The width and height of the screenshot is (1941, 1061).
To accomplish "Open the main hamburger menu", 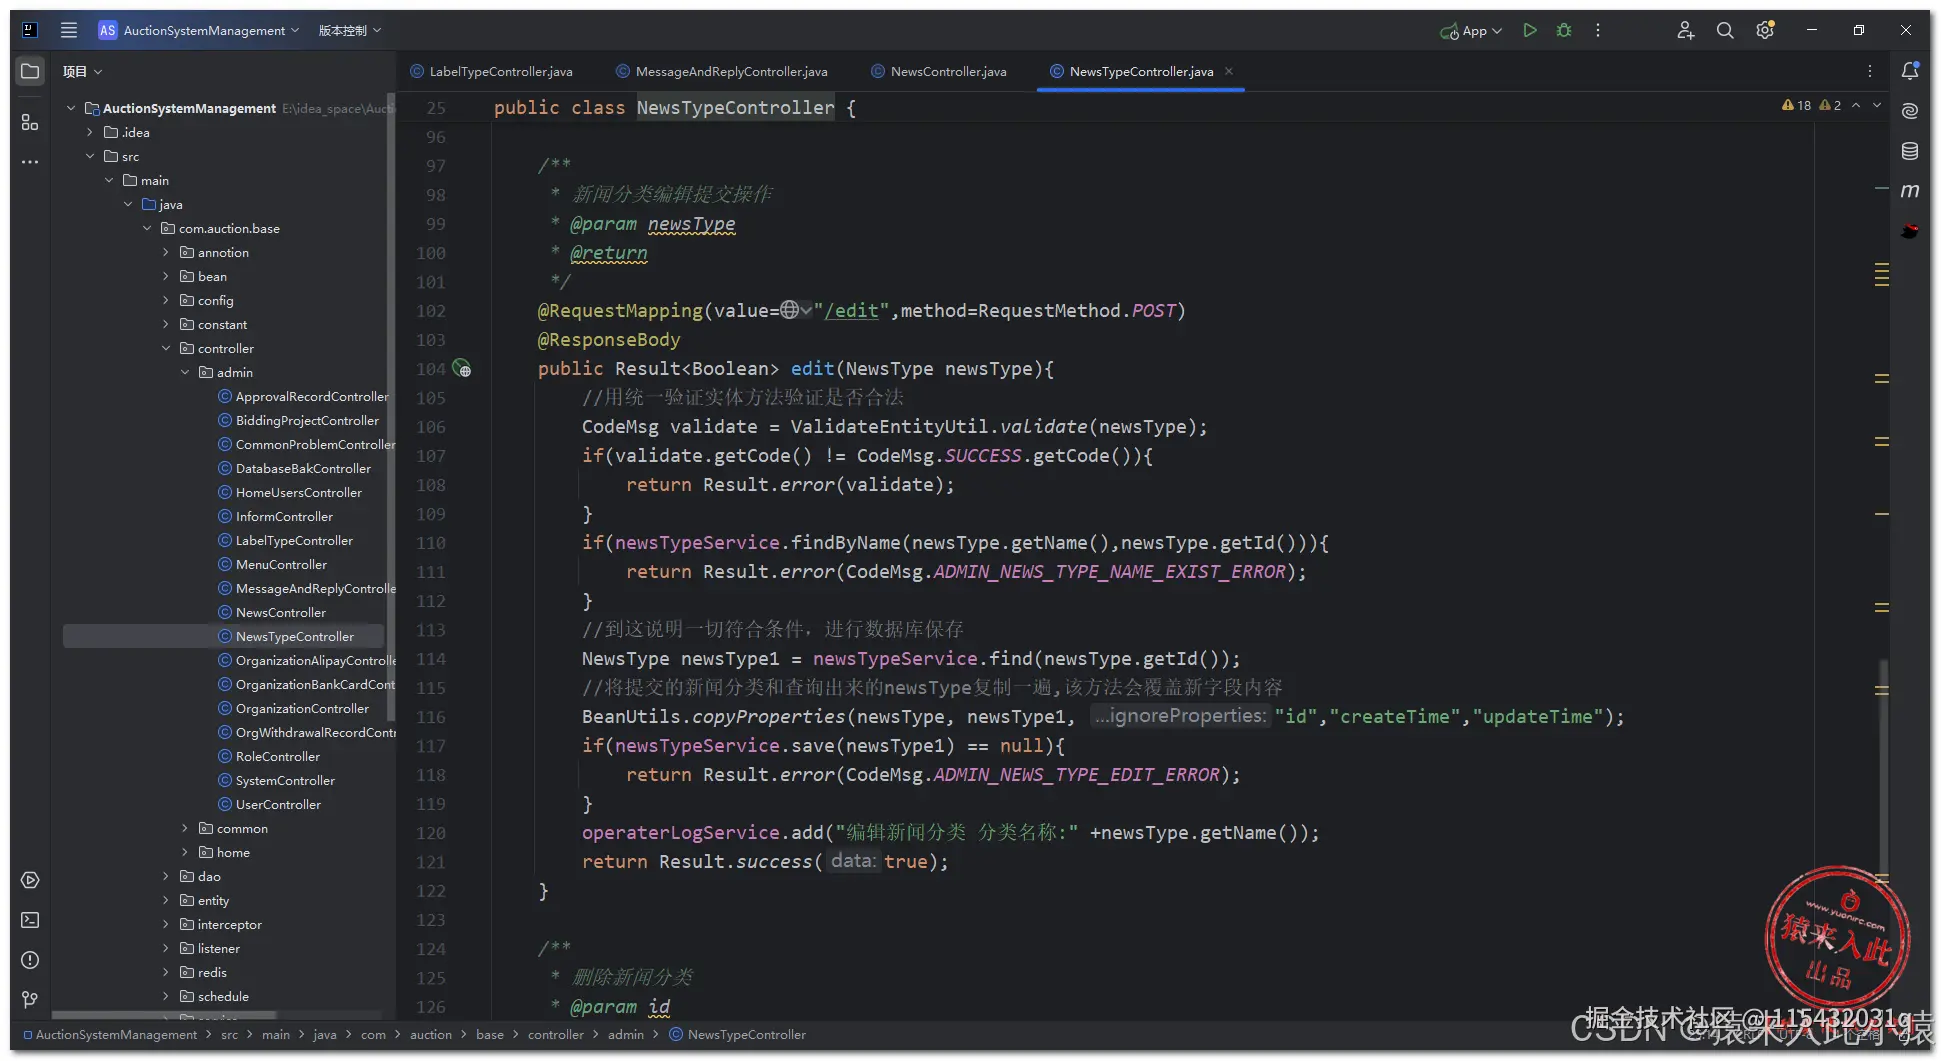I will pyautogui.click(x=69, y=30).
